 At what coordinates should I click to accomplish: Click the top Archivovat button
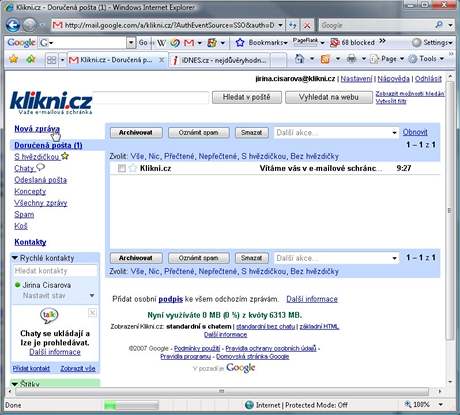(136, 133)
